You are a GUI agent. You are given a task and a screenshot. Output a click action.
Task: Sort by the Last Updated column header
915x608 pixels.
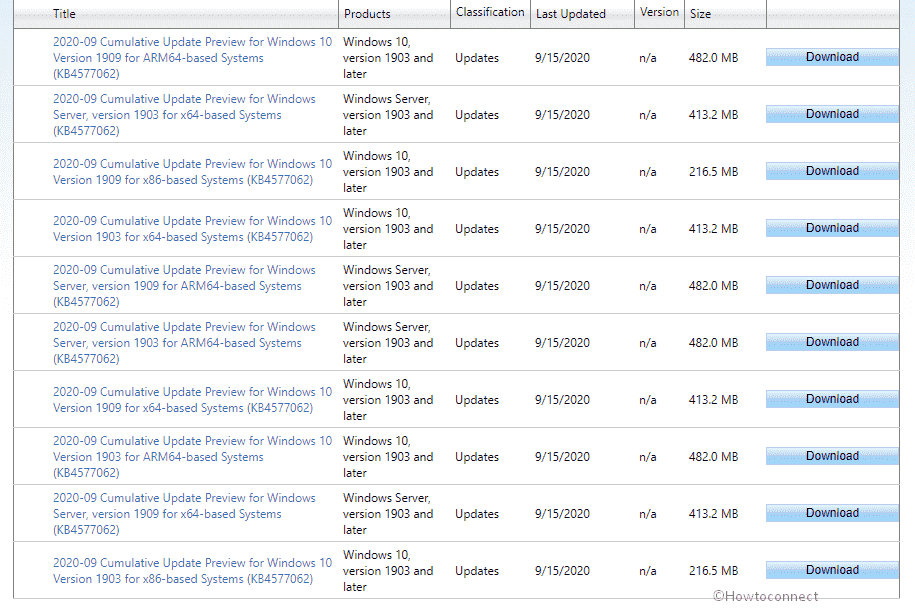pyautogui.click(x=570, y=14)
